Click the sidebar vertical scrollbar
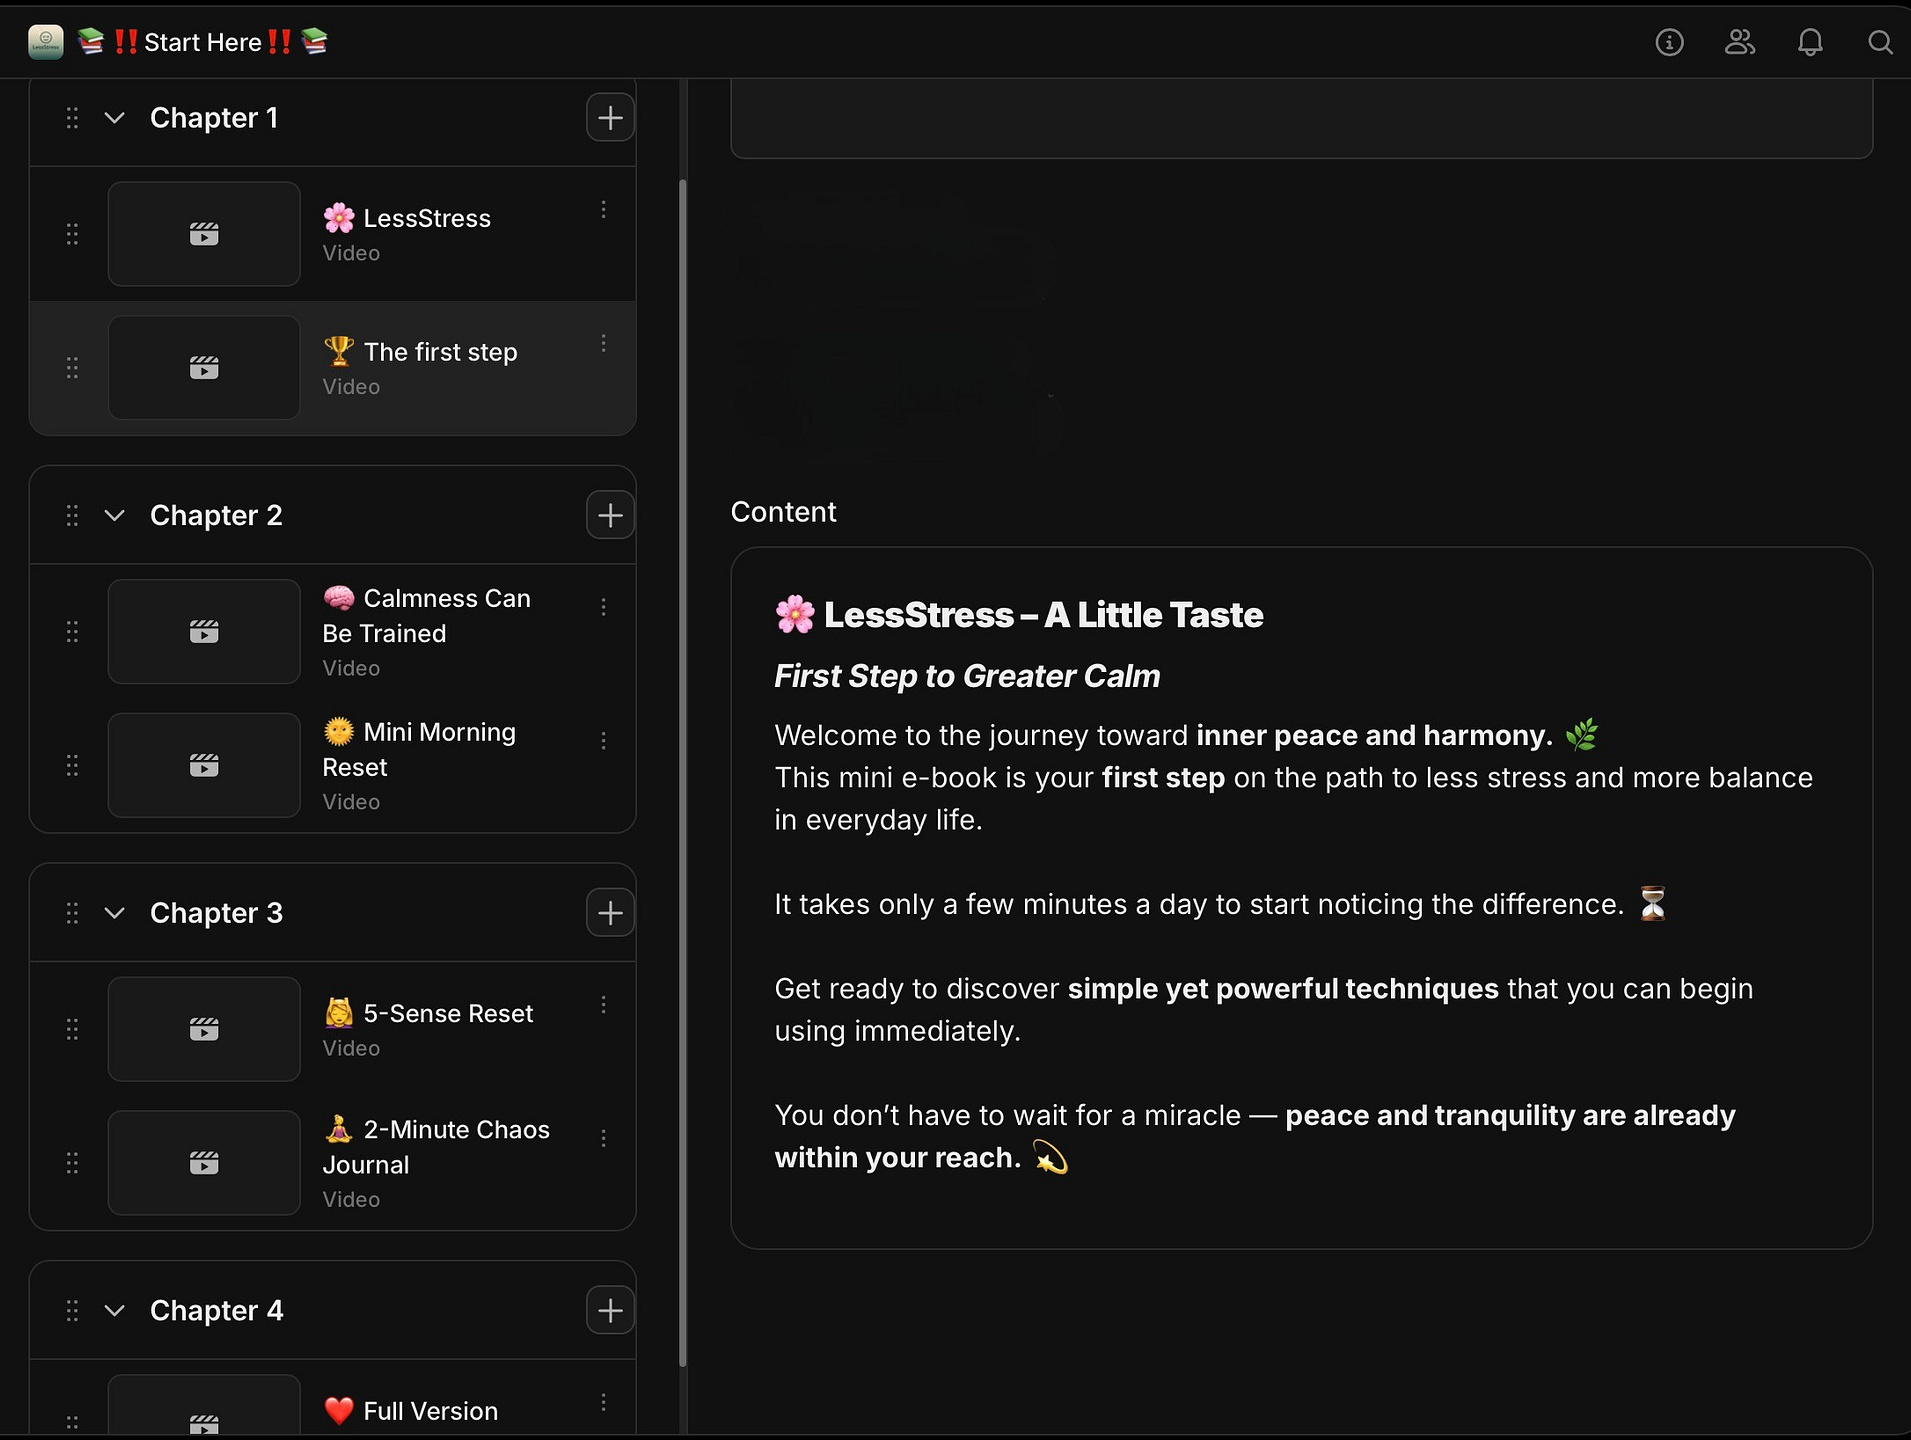This screenshot has height=1440, width=1911. pyautogui.click(x=683, y=773)
